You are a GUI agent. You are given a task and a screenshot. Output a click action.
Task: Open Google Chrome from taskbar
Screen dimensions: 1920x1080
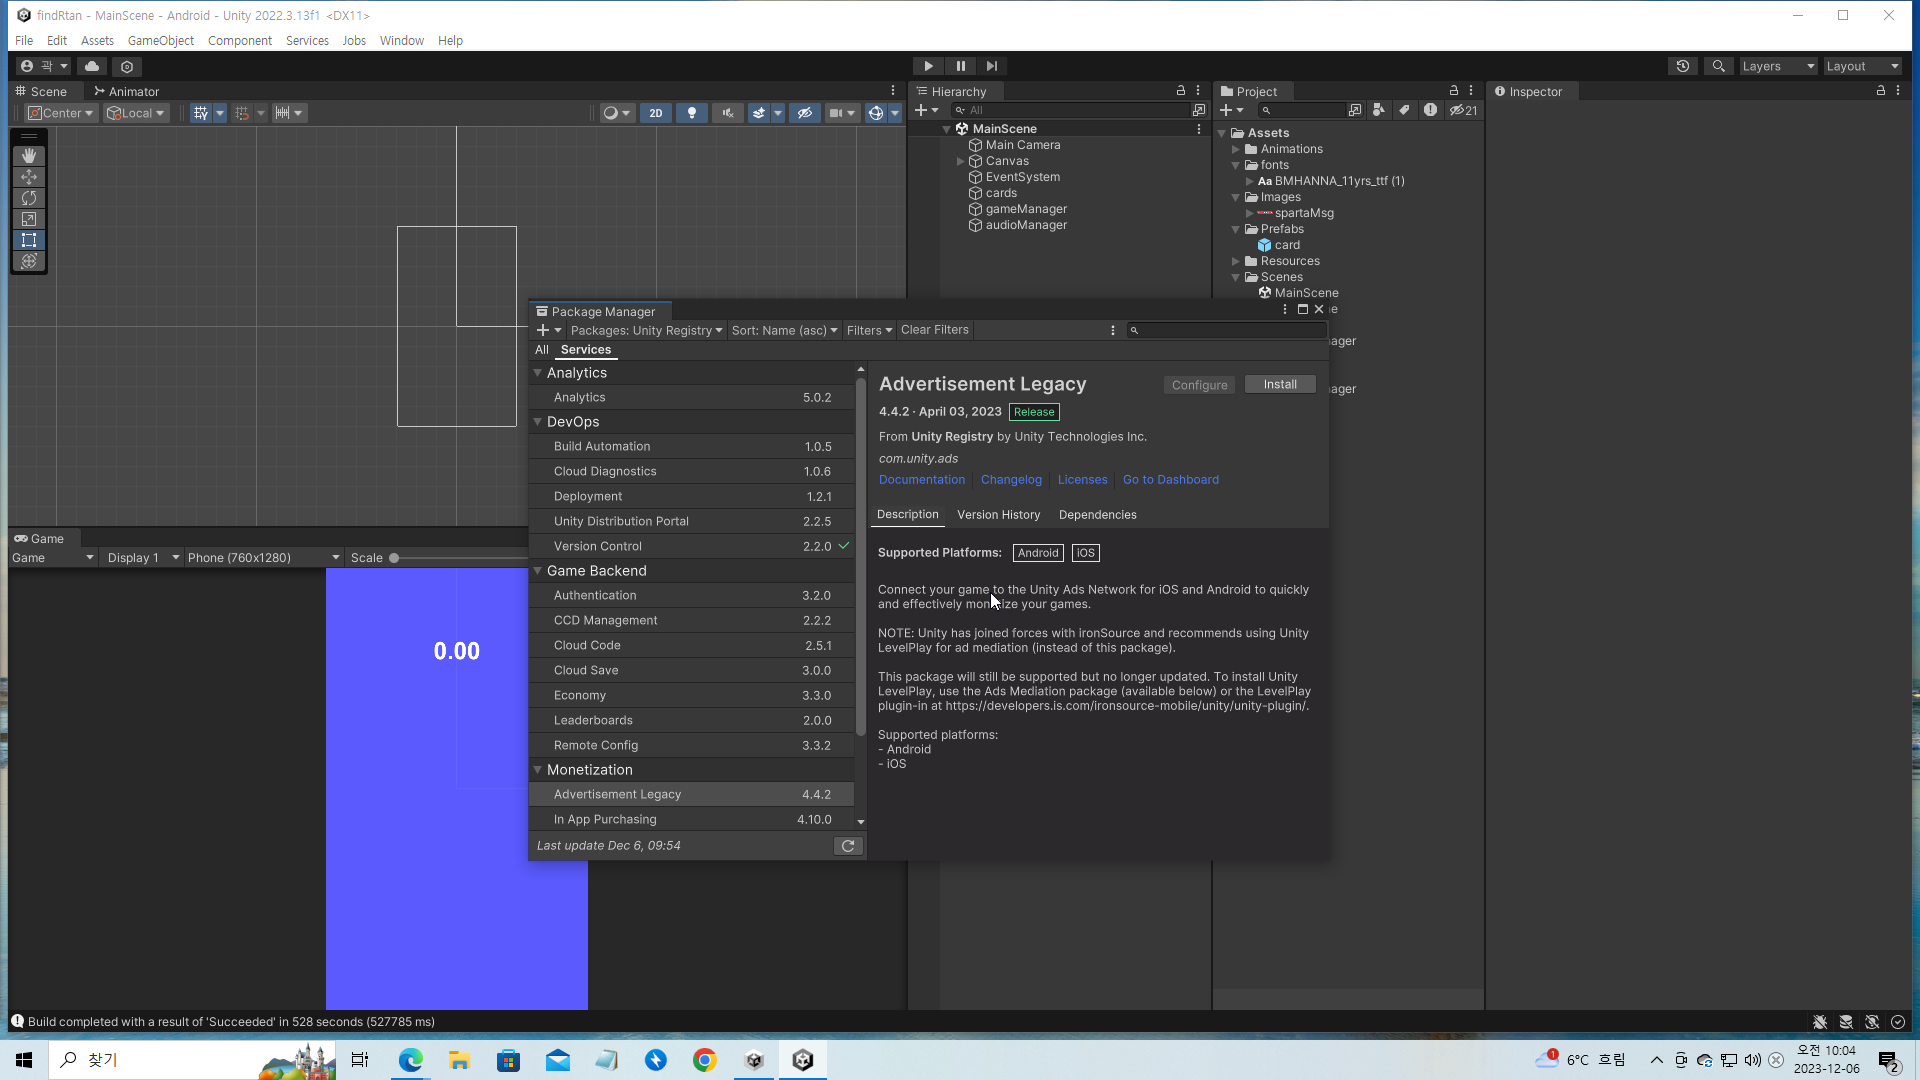pyautogui.click(x=705, y=1060)
